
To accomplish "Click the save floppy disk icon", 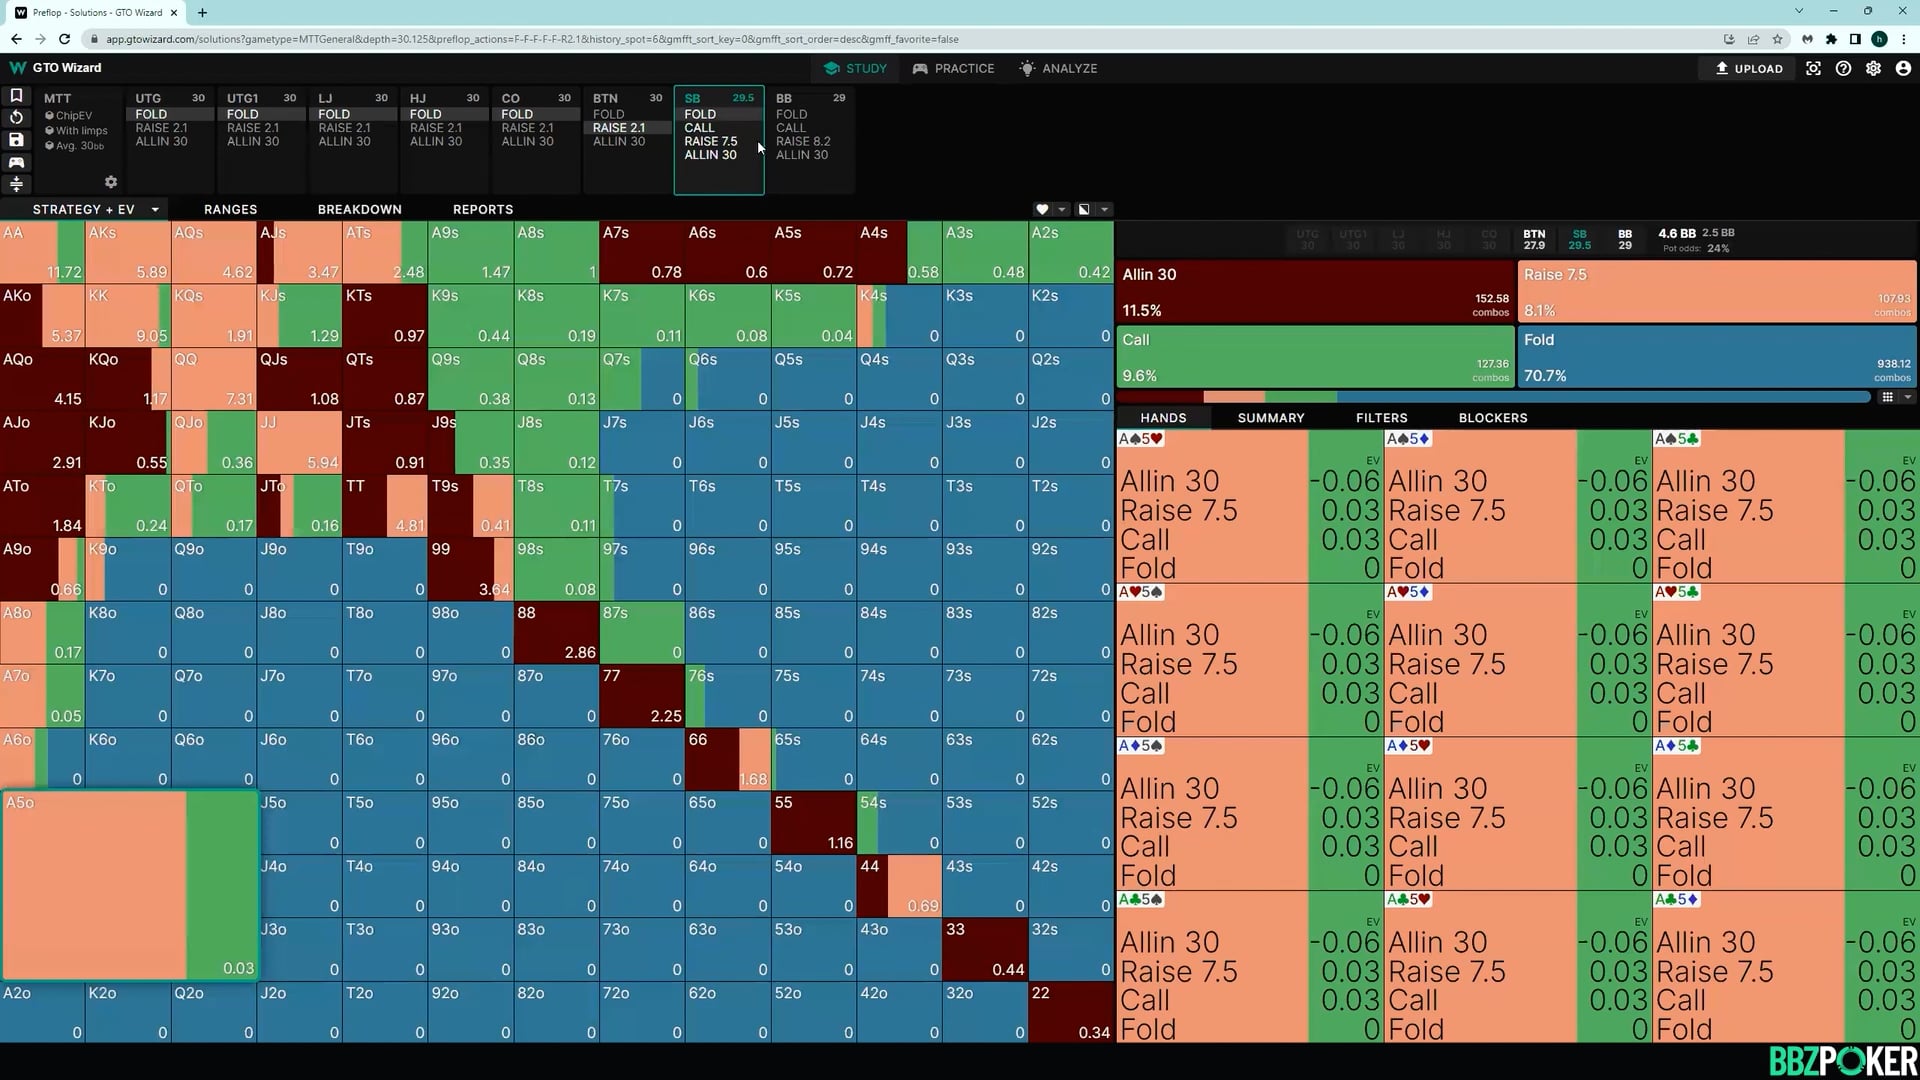I will (x=16, y=140).
